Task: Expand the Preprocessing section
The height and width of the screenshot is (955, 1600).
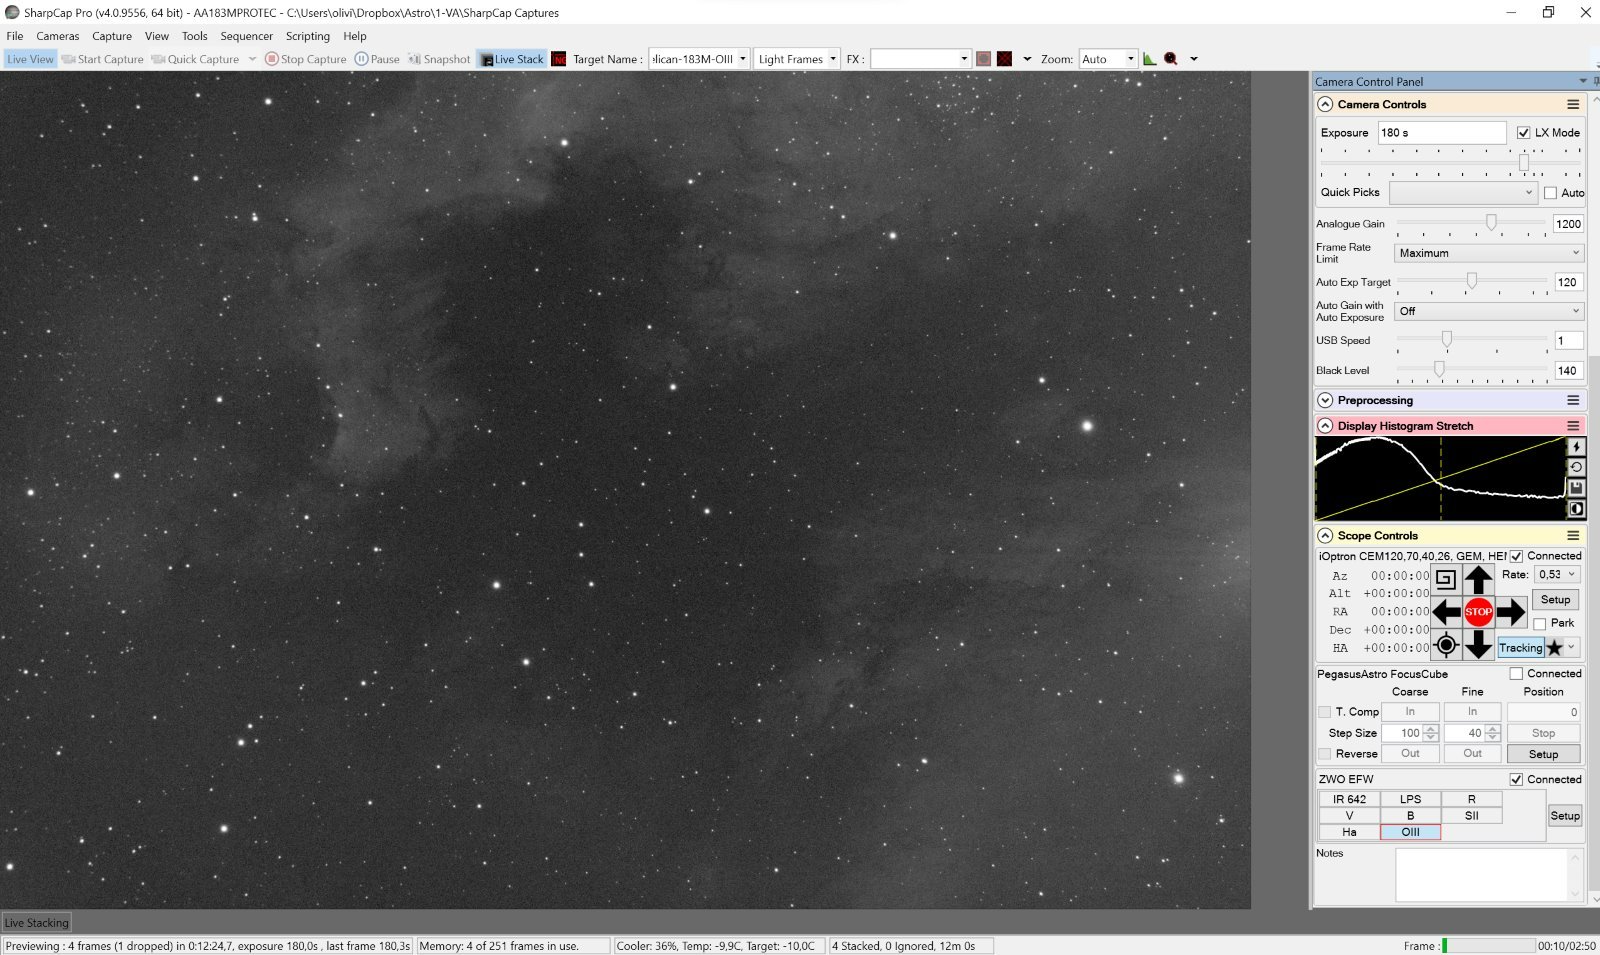Action: pyautogui.click(x=1325, y=400)
